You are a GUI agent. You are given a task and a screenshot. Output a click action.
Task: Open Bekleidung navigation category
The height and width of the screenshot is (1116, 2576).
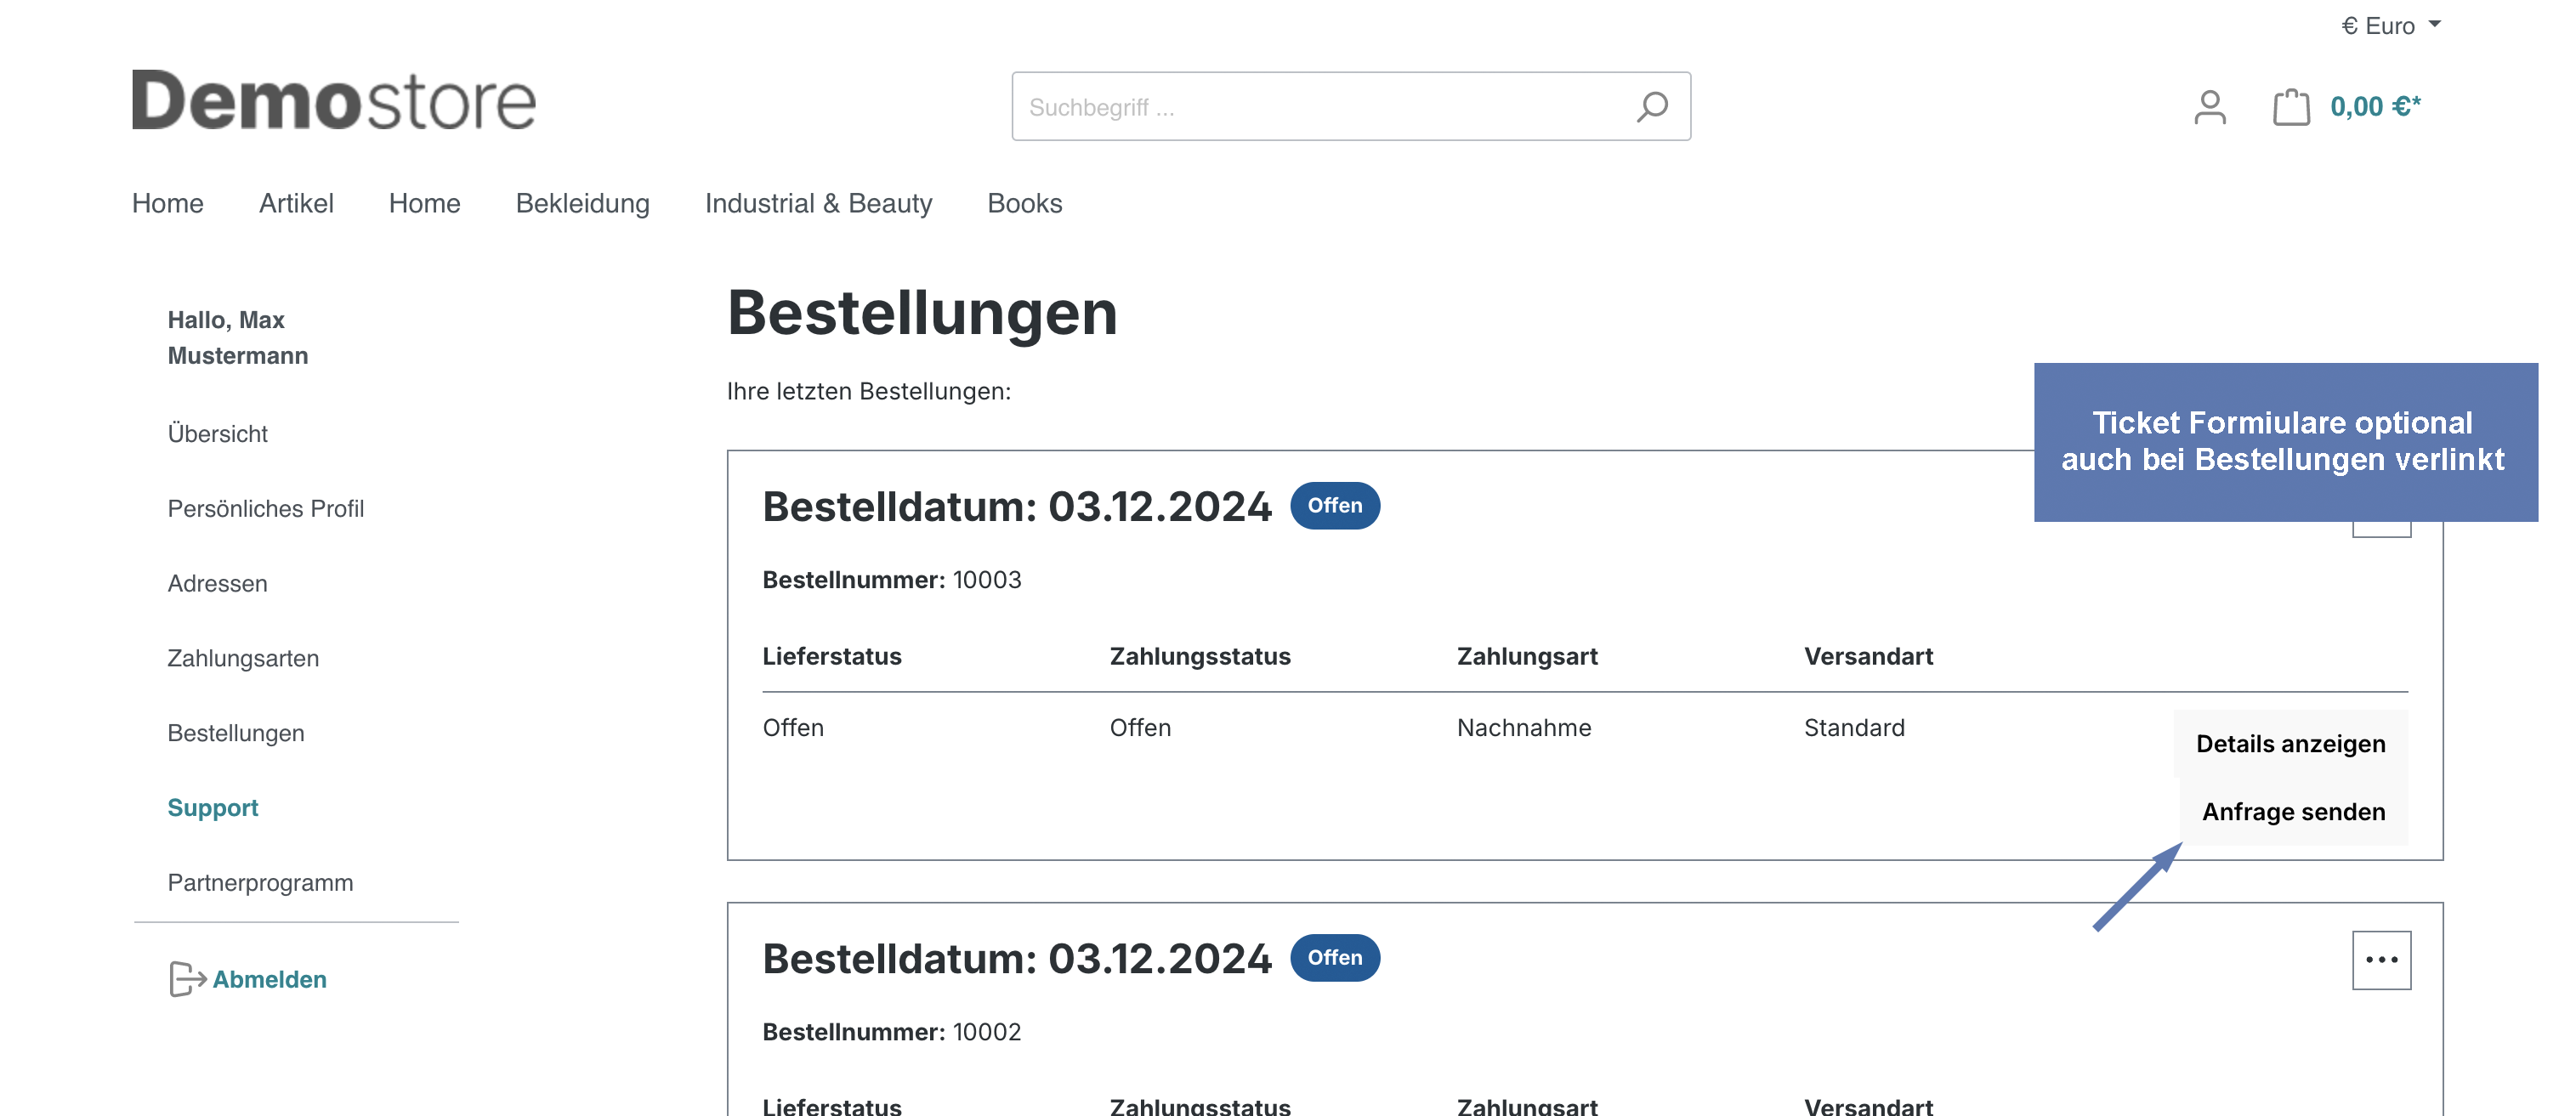tap(582, 203)
